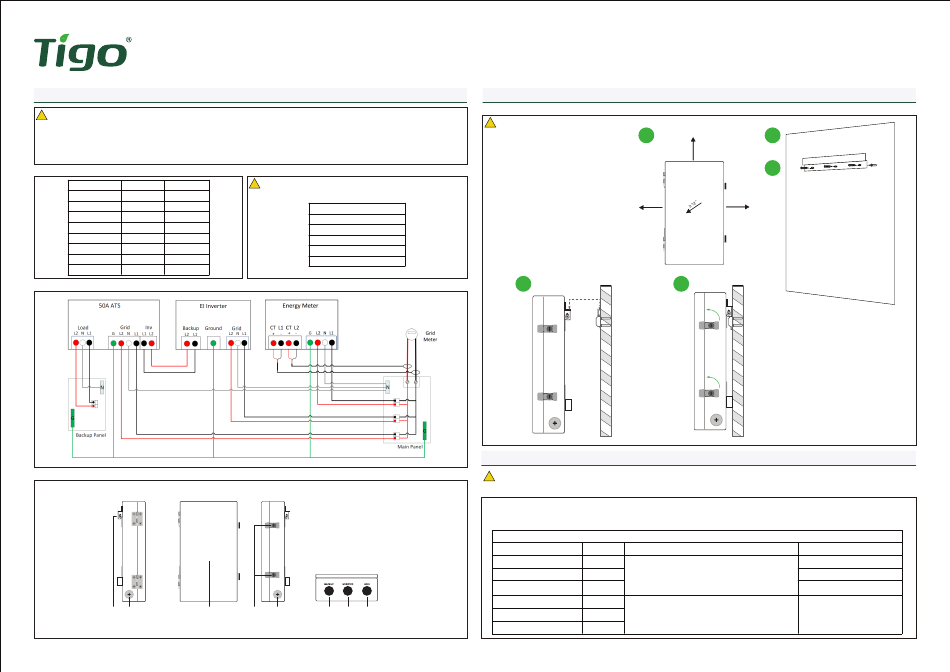Click the "Main Panel" label
Image resolution: width=950 pixels, height=672 pixels.
410,447
